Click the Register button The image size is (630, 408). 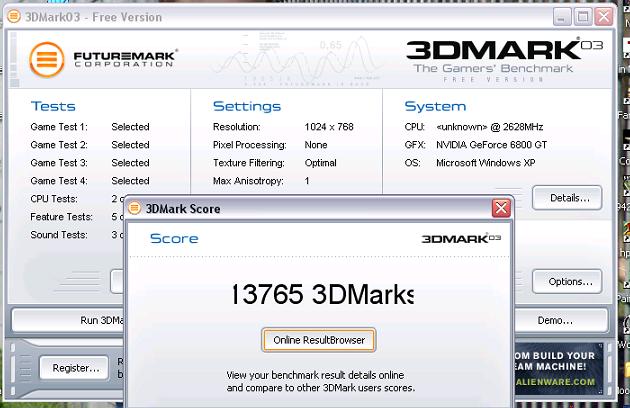tap(74, 368)
